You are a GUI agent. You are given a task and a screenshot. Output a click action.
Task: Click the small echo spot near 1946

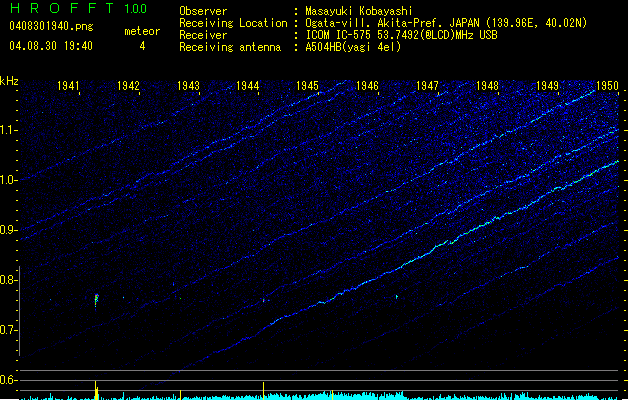point(397,297)
